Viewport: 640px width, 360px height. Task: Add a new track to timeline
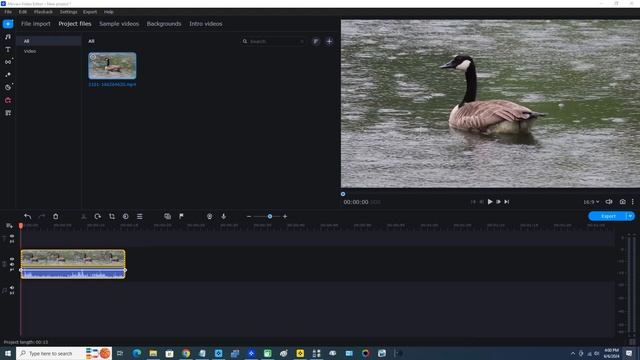[x=9, y=226]
